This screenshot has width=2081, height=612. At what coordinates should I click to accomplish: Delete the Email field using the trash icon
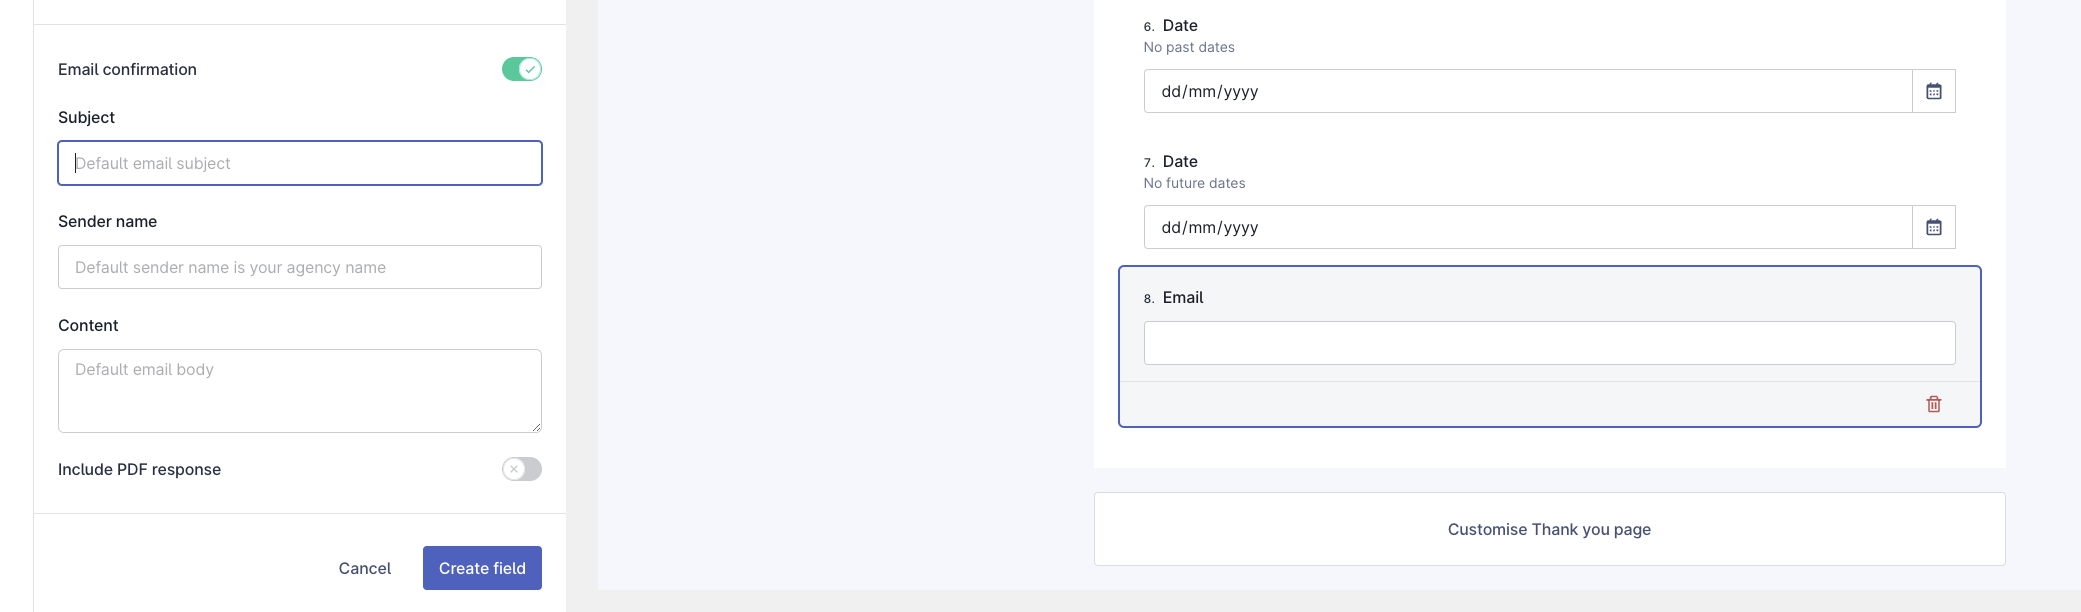pos(1933,404)
